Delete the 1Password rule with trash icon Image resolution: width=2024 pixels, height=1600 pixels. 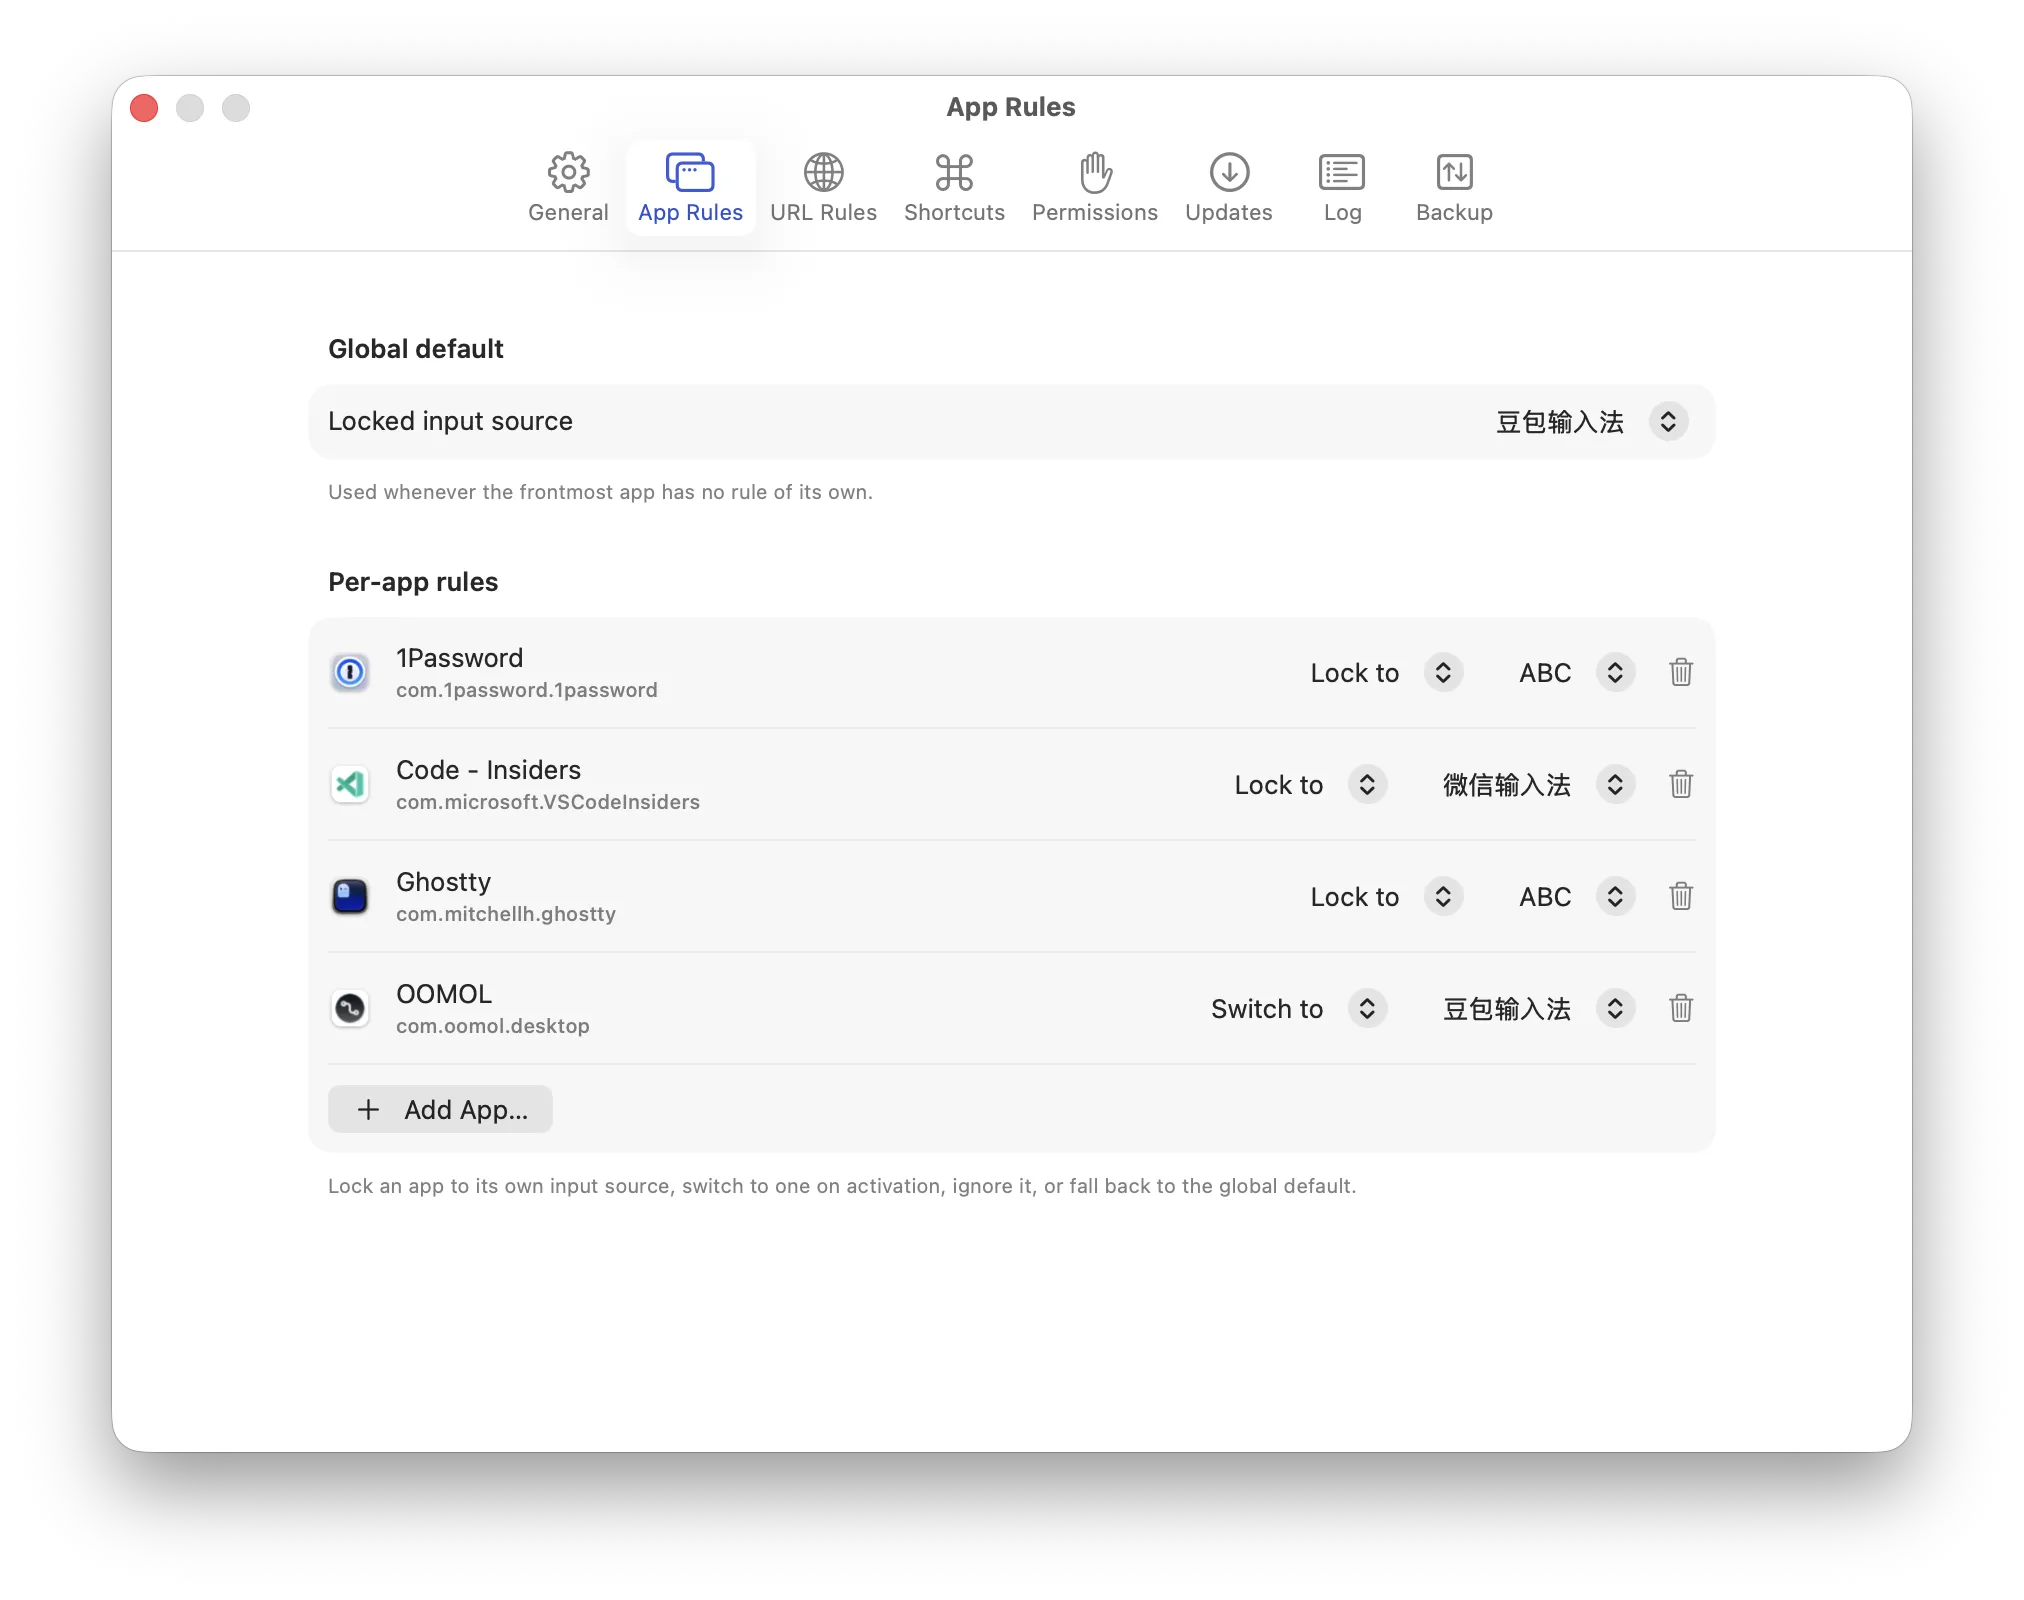1681,673
